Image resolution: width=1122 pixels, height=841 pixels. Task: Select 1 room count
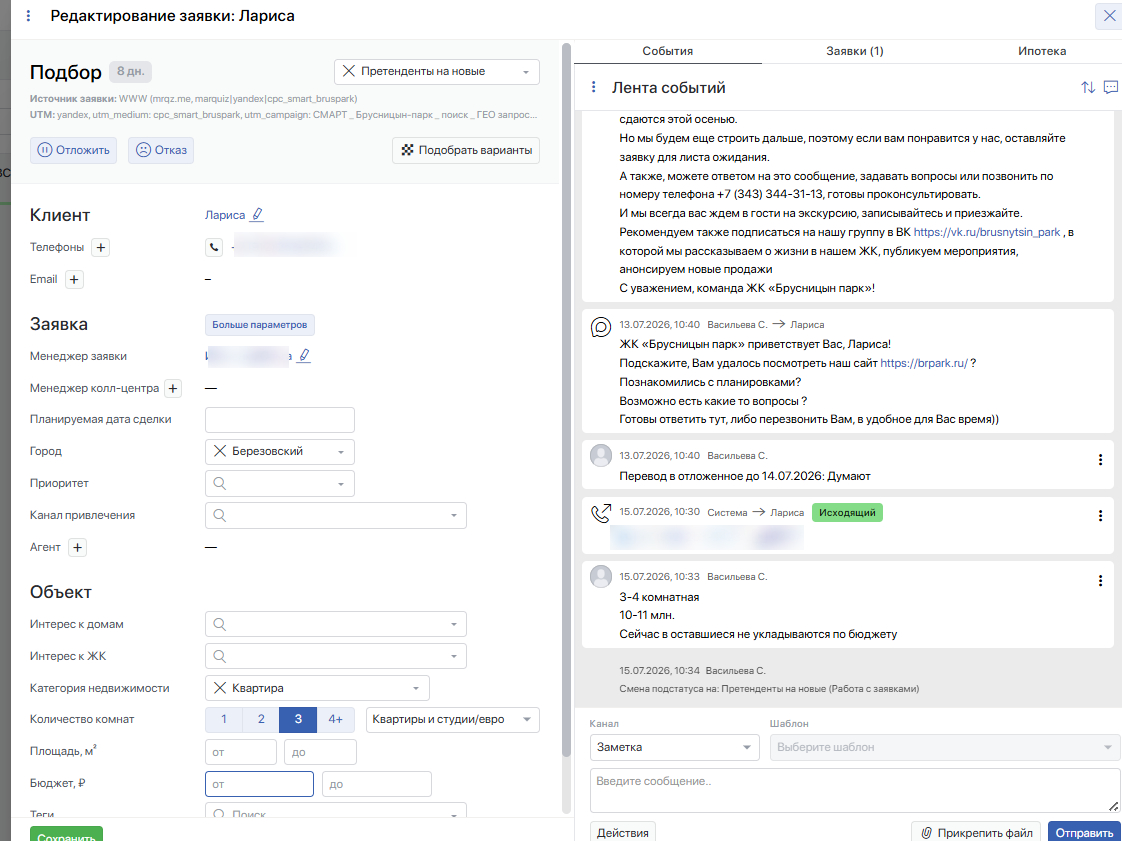[x=224, y=719]
